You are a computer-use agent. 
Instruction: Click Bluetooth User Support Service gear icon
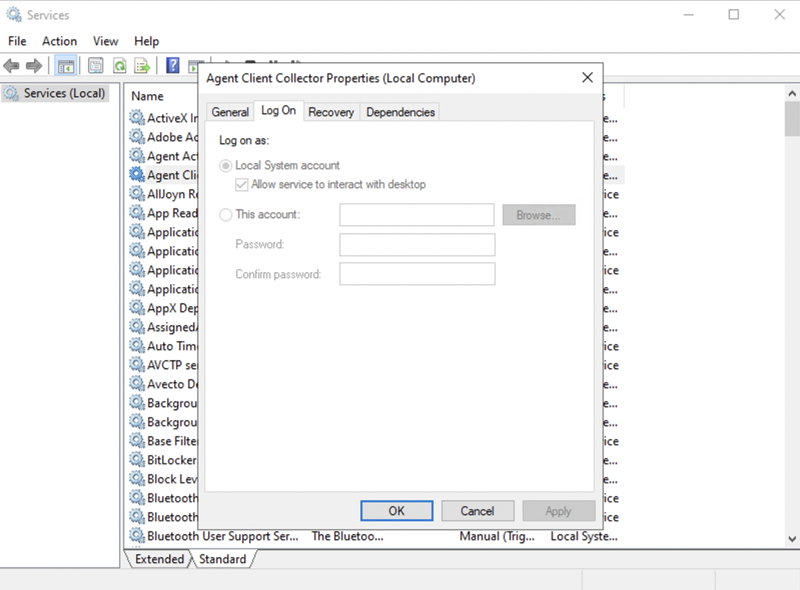(x=137, y=536)
